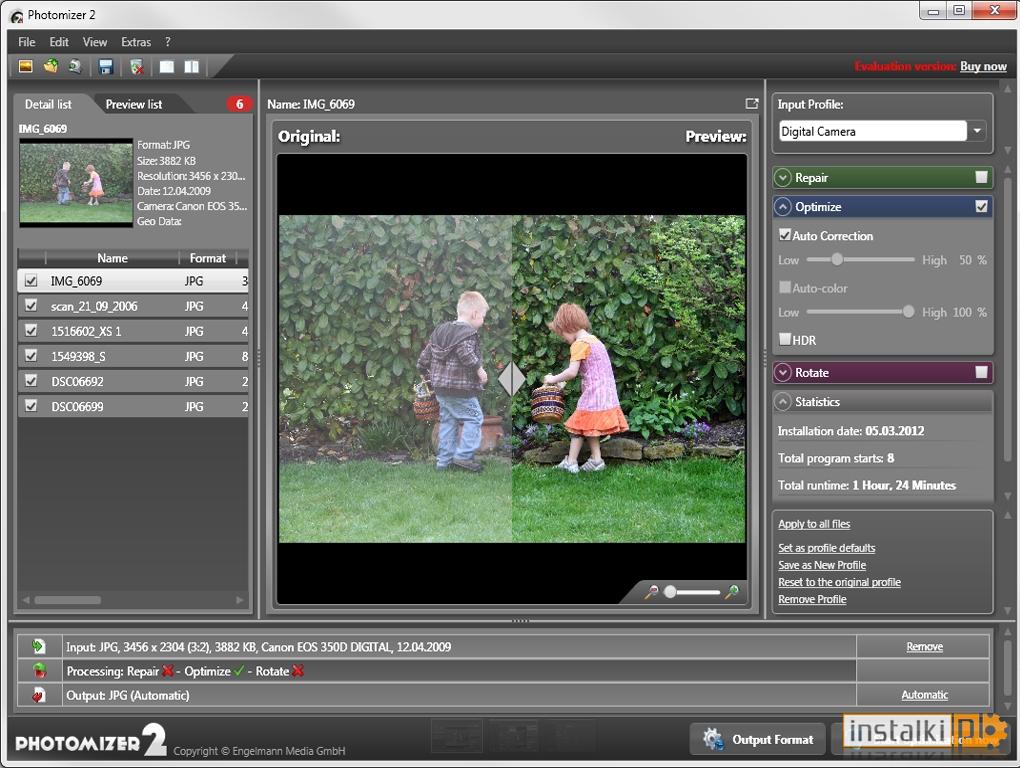Click Set as profile defaults

coord(826,548)
